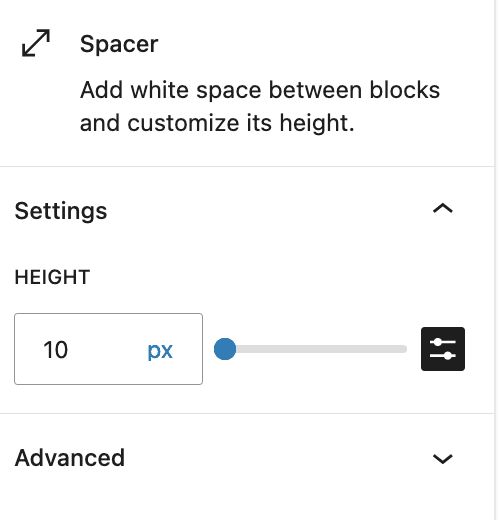Click the sidebar's right-edge scrollbar
This screenshot has width=498, height=520.
[496, 260]
